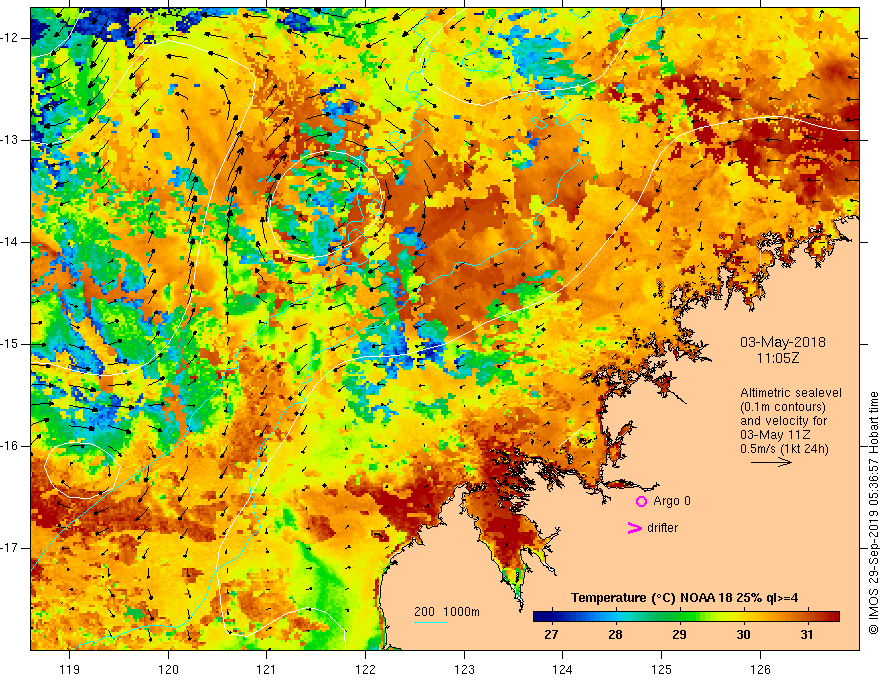Click latitude axis label -16
Screen dimensions: 880x680
click(11, 446)
